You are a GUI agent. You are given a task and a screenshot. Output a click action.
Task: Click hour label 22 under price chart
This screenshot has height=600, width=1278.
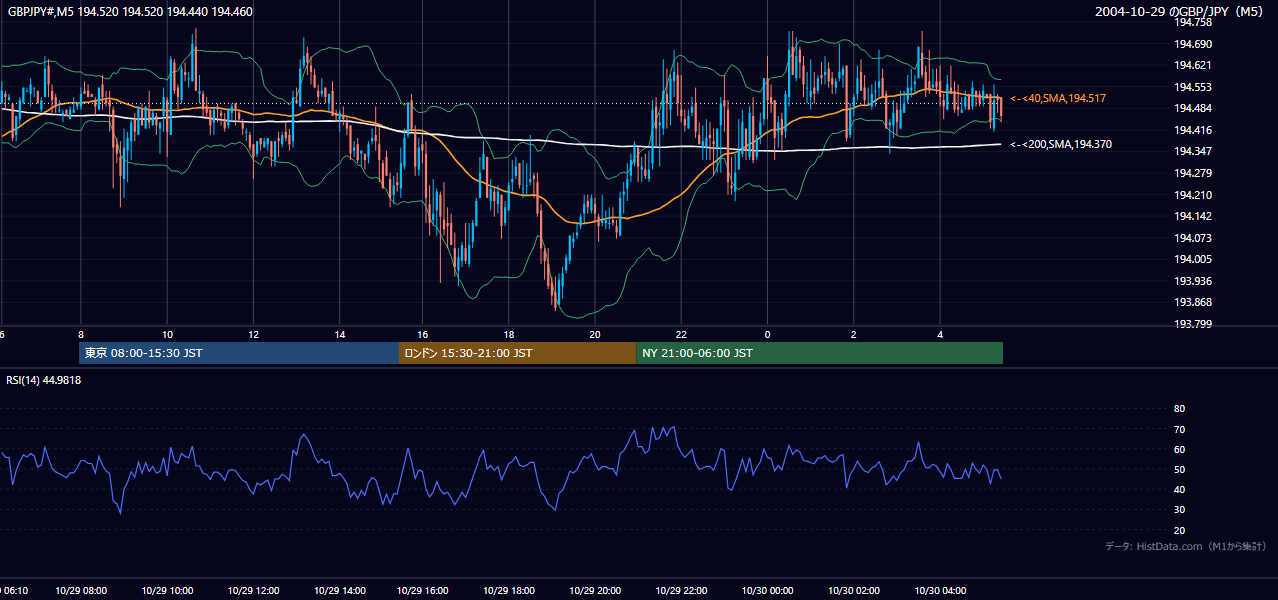(681, 334)
